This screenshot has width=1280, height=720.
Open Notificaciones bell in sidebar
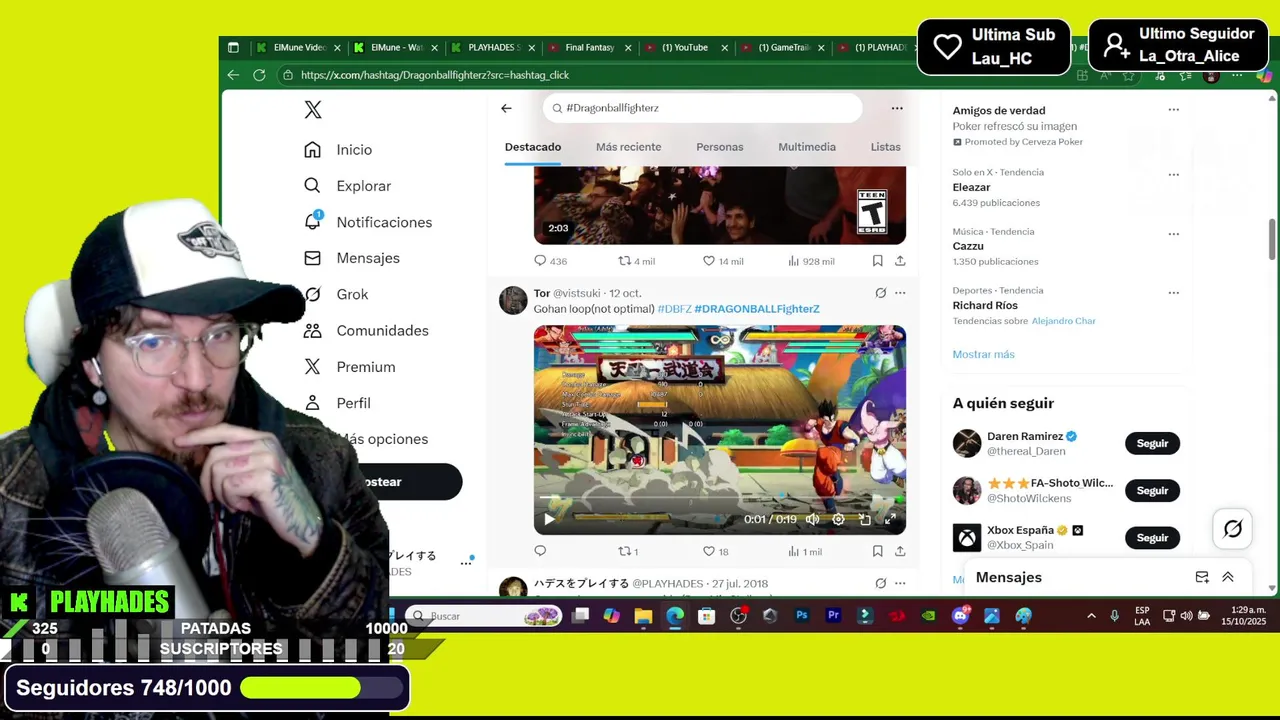click(368, 222)
